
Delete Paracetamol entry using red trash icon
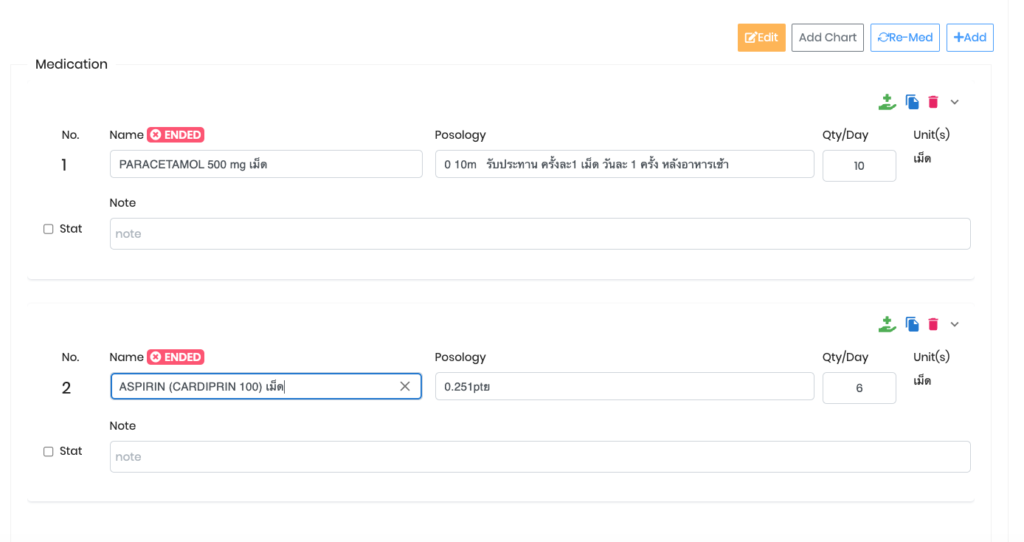coord(933,102)
